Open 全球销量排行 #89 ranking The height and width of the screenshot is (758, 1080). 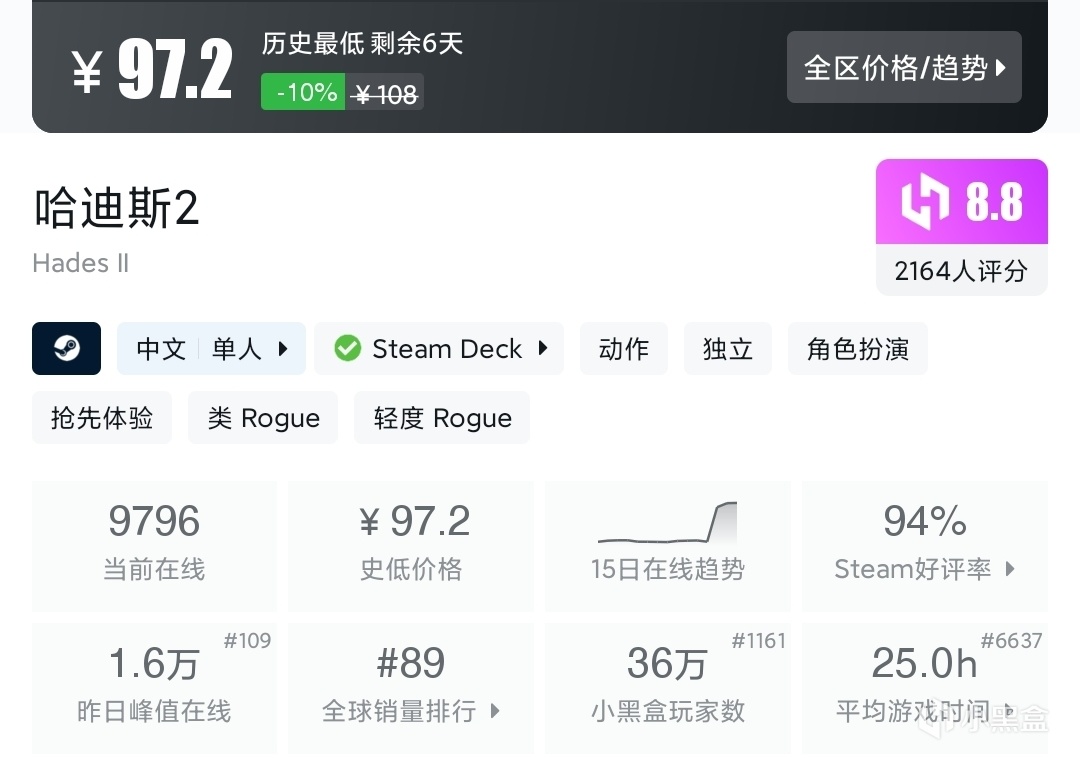(x=410, y=687)
